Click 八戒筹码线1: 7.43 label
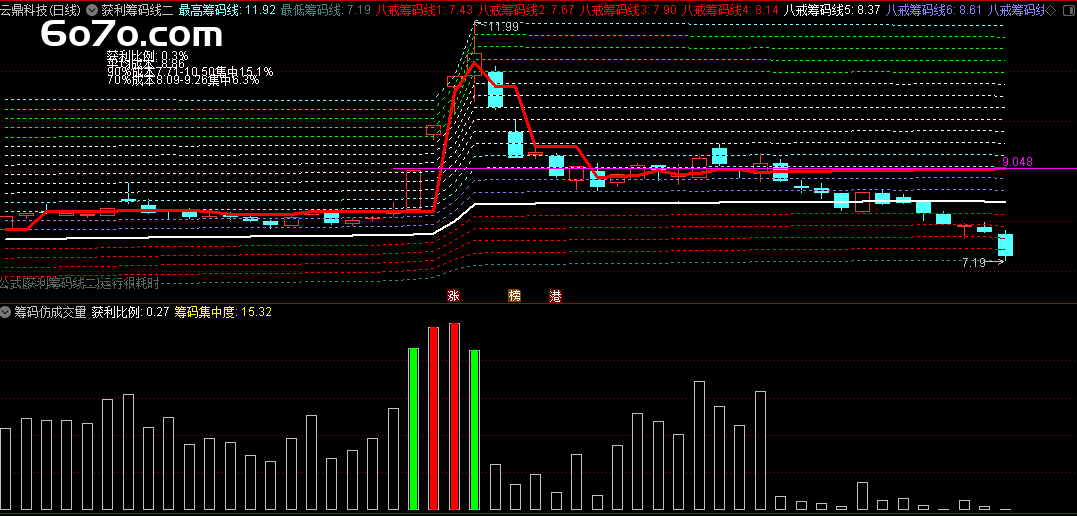This screenshot has height=516, width=1077. 424,10
